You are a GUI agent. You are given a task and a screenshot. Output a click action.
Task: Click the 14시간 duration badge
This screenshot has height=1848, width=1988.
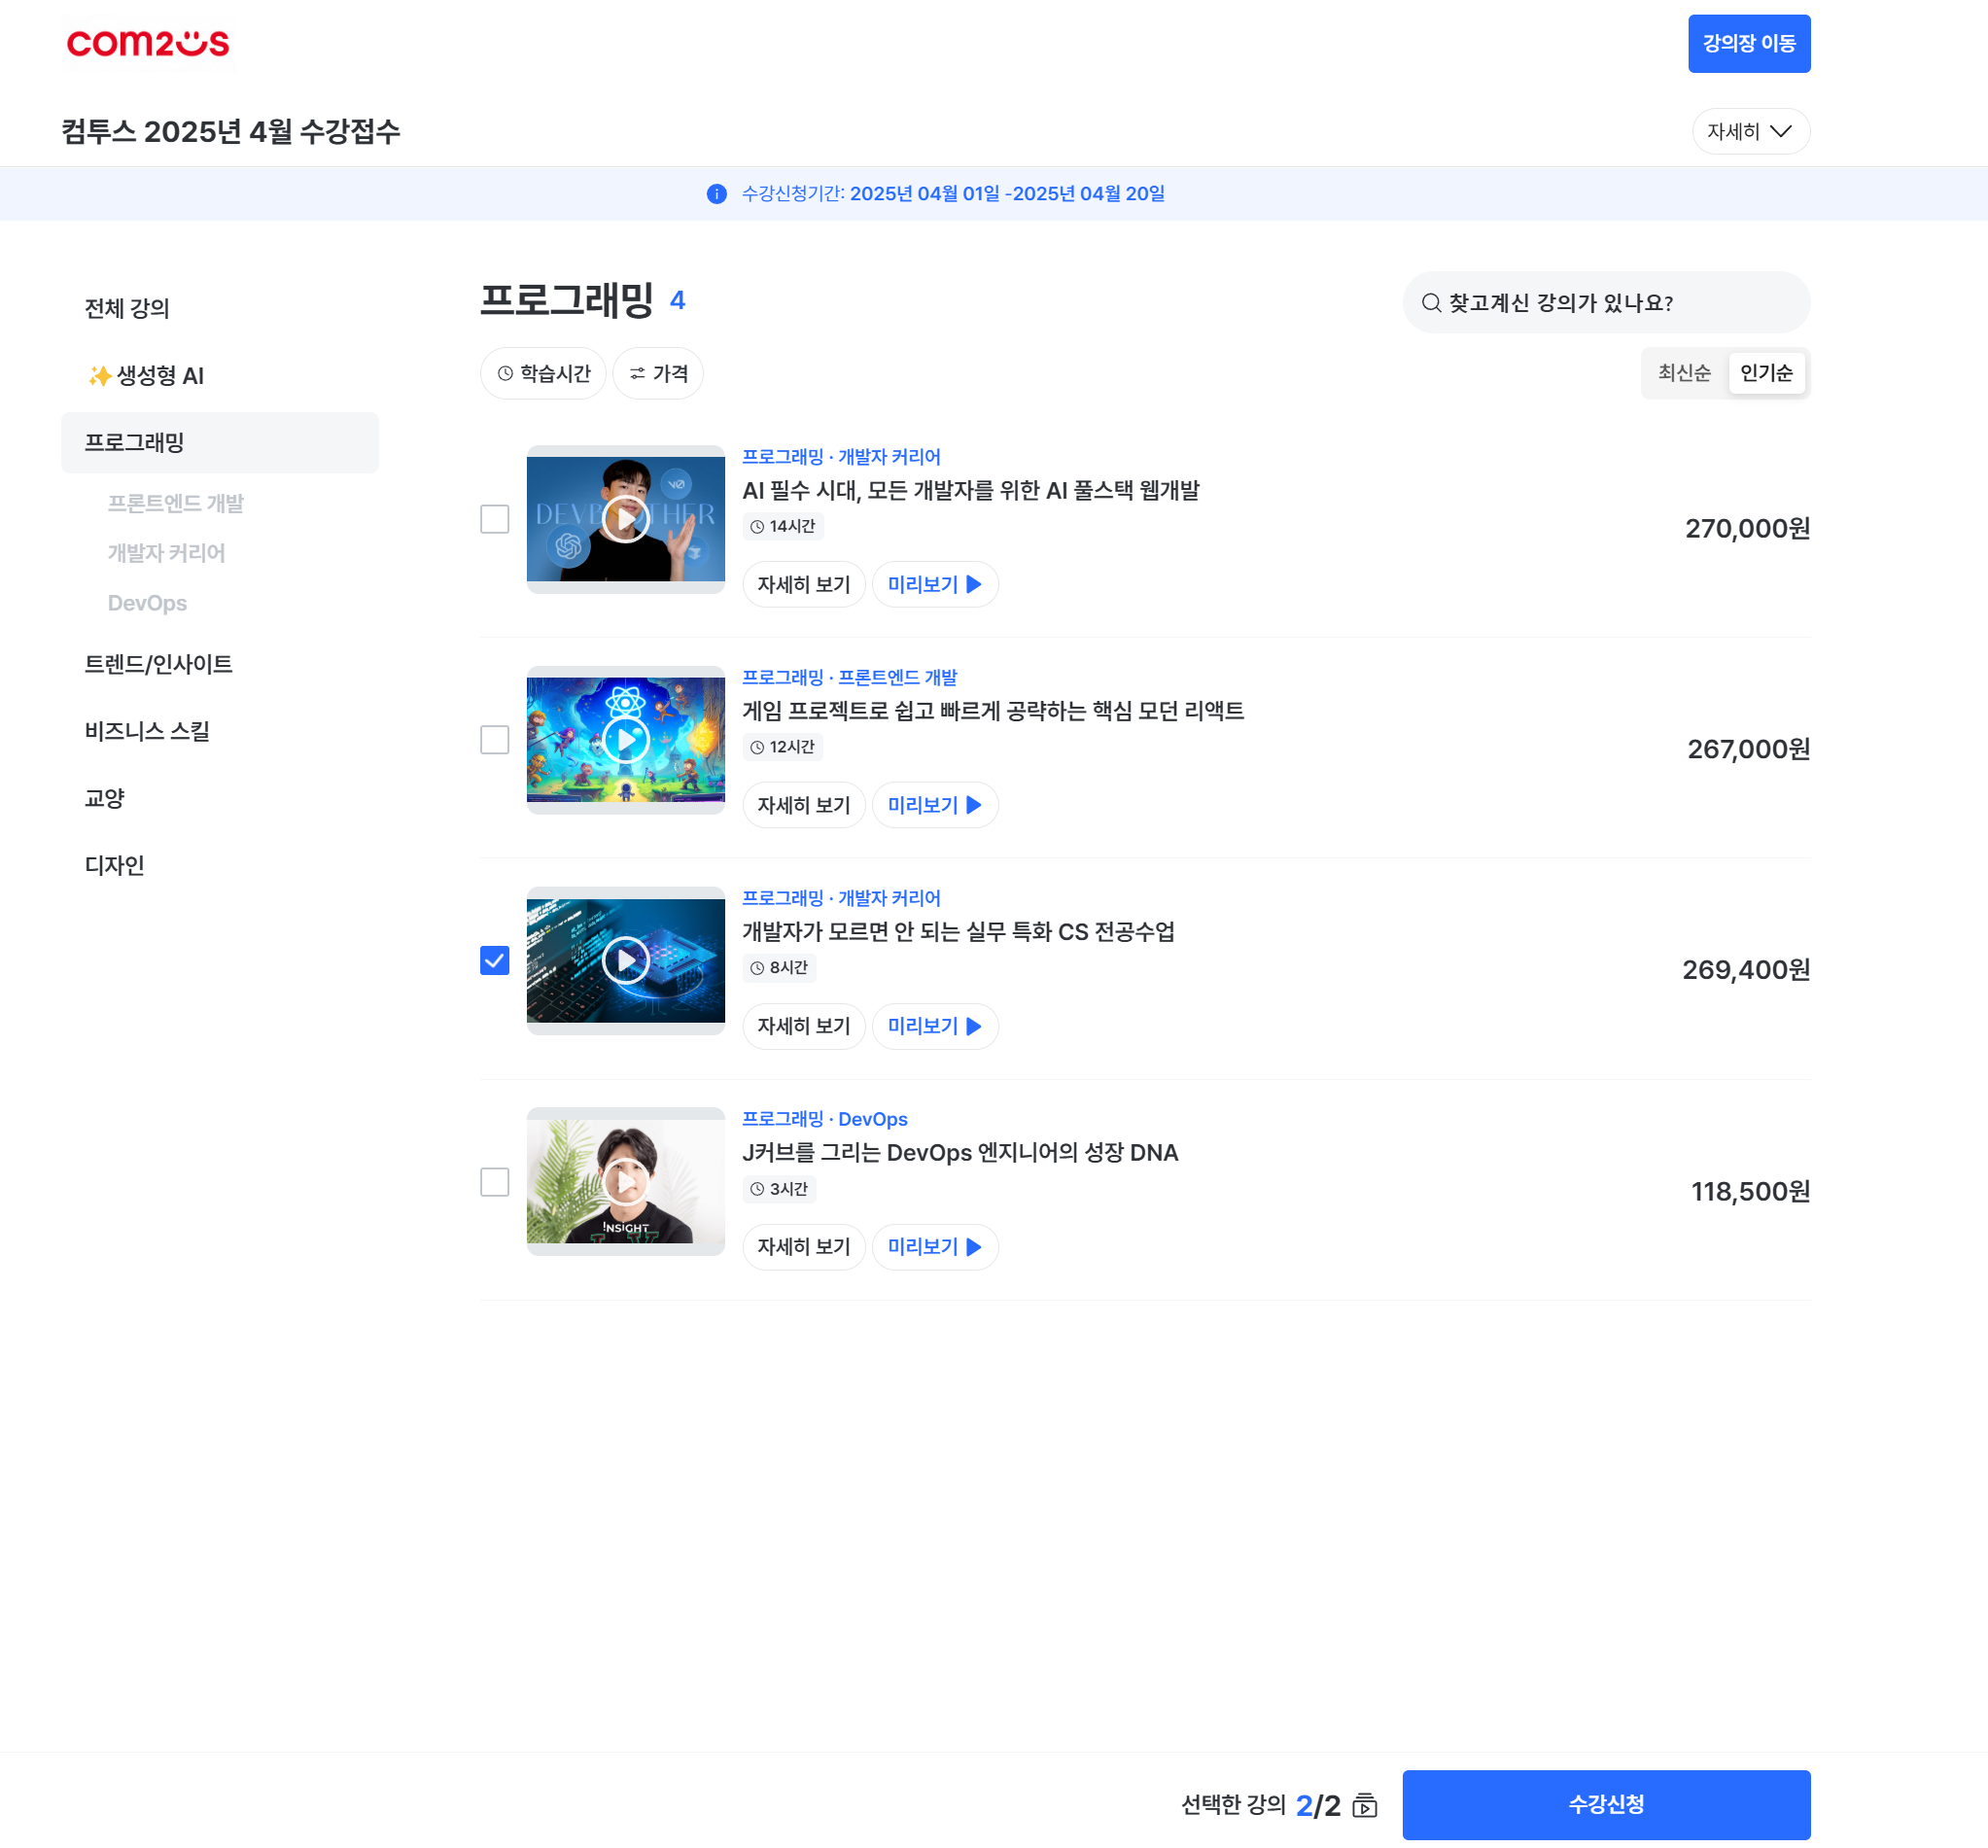tap(783, 527)
